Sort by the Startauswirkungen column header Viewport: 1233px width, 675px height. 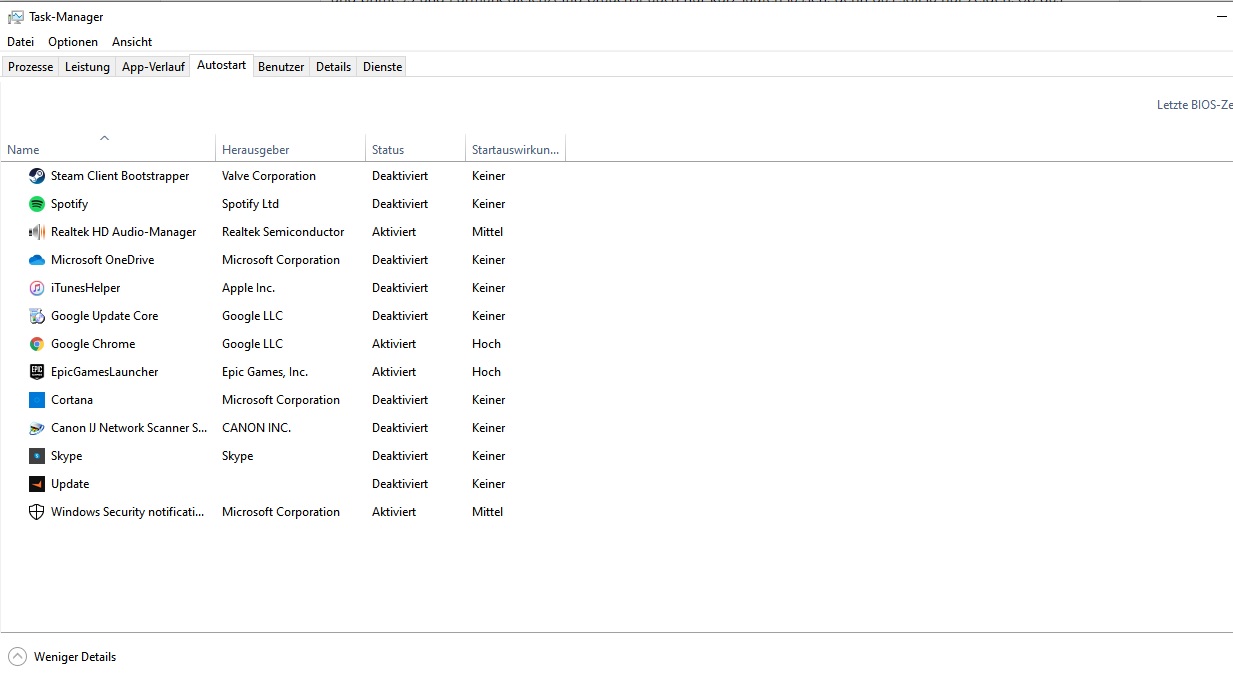515,150
